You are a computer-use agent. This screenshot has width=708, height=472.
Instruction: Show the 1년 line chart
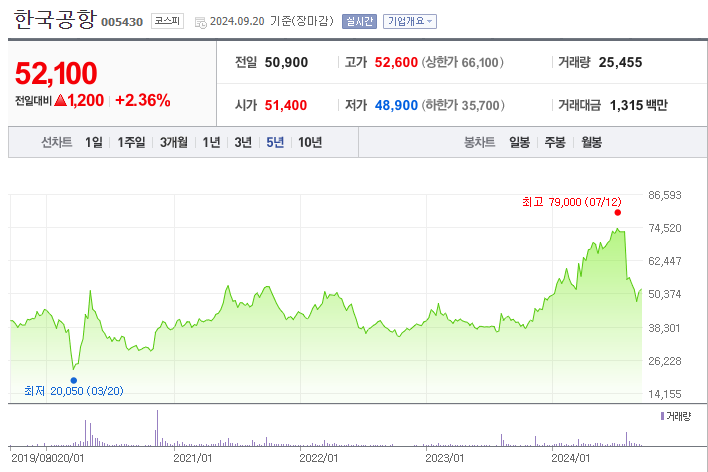pyautogui.click(x=211, y=142)
